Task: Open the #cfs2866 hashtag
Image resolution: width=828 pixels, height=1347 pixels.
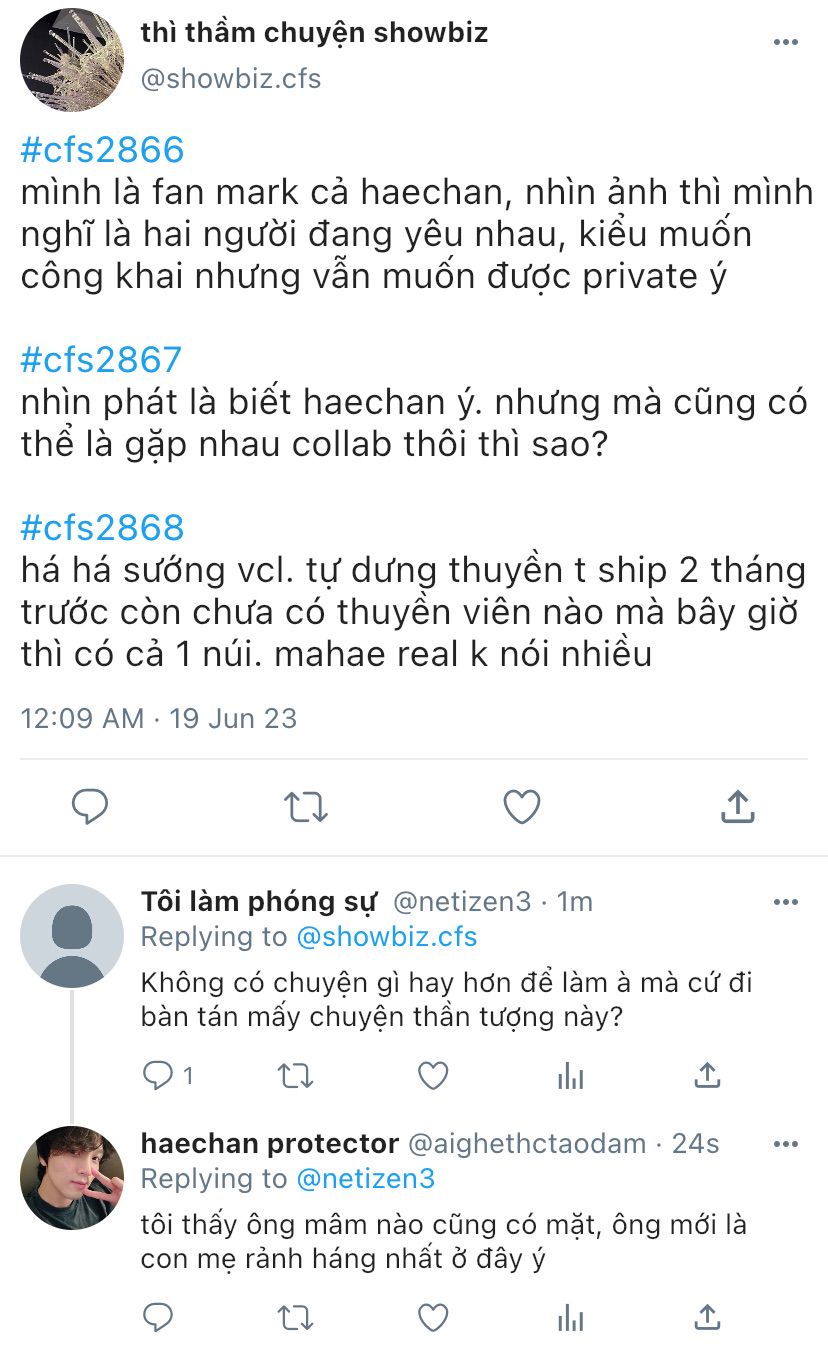Action: coord(103,150)
